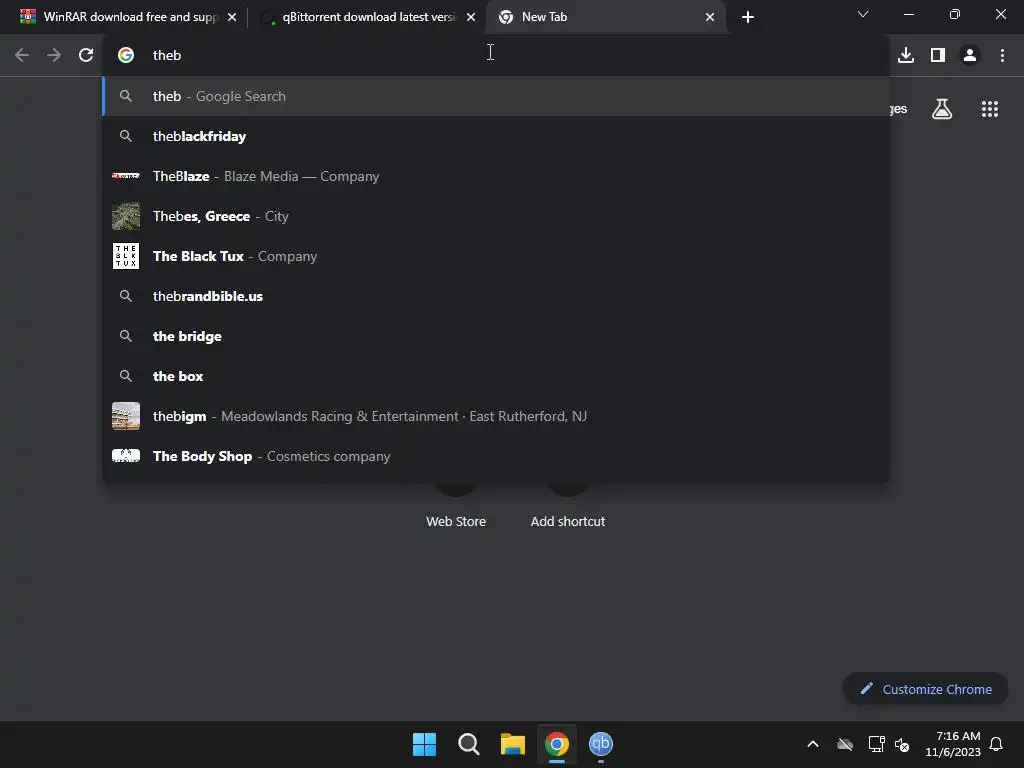Choose 'the bridge' search suggestion
Viewport: 1024px width, 768px height.
(x=496, y=336)
